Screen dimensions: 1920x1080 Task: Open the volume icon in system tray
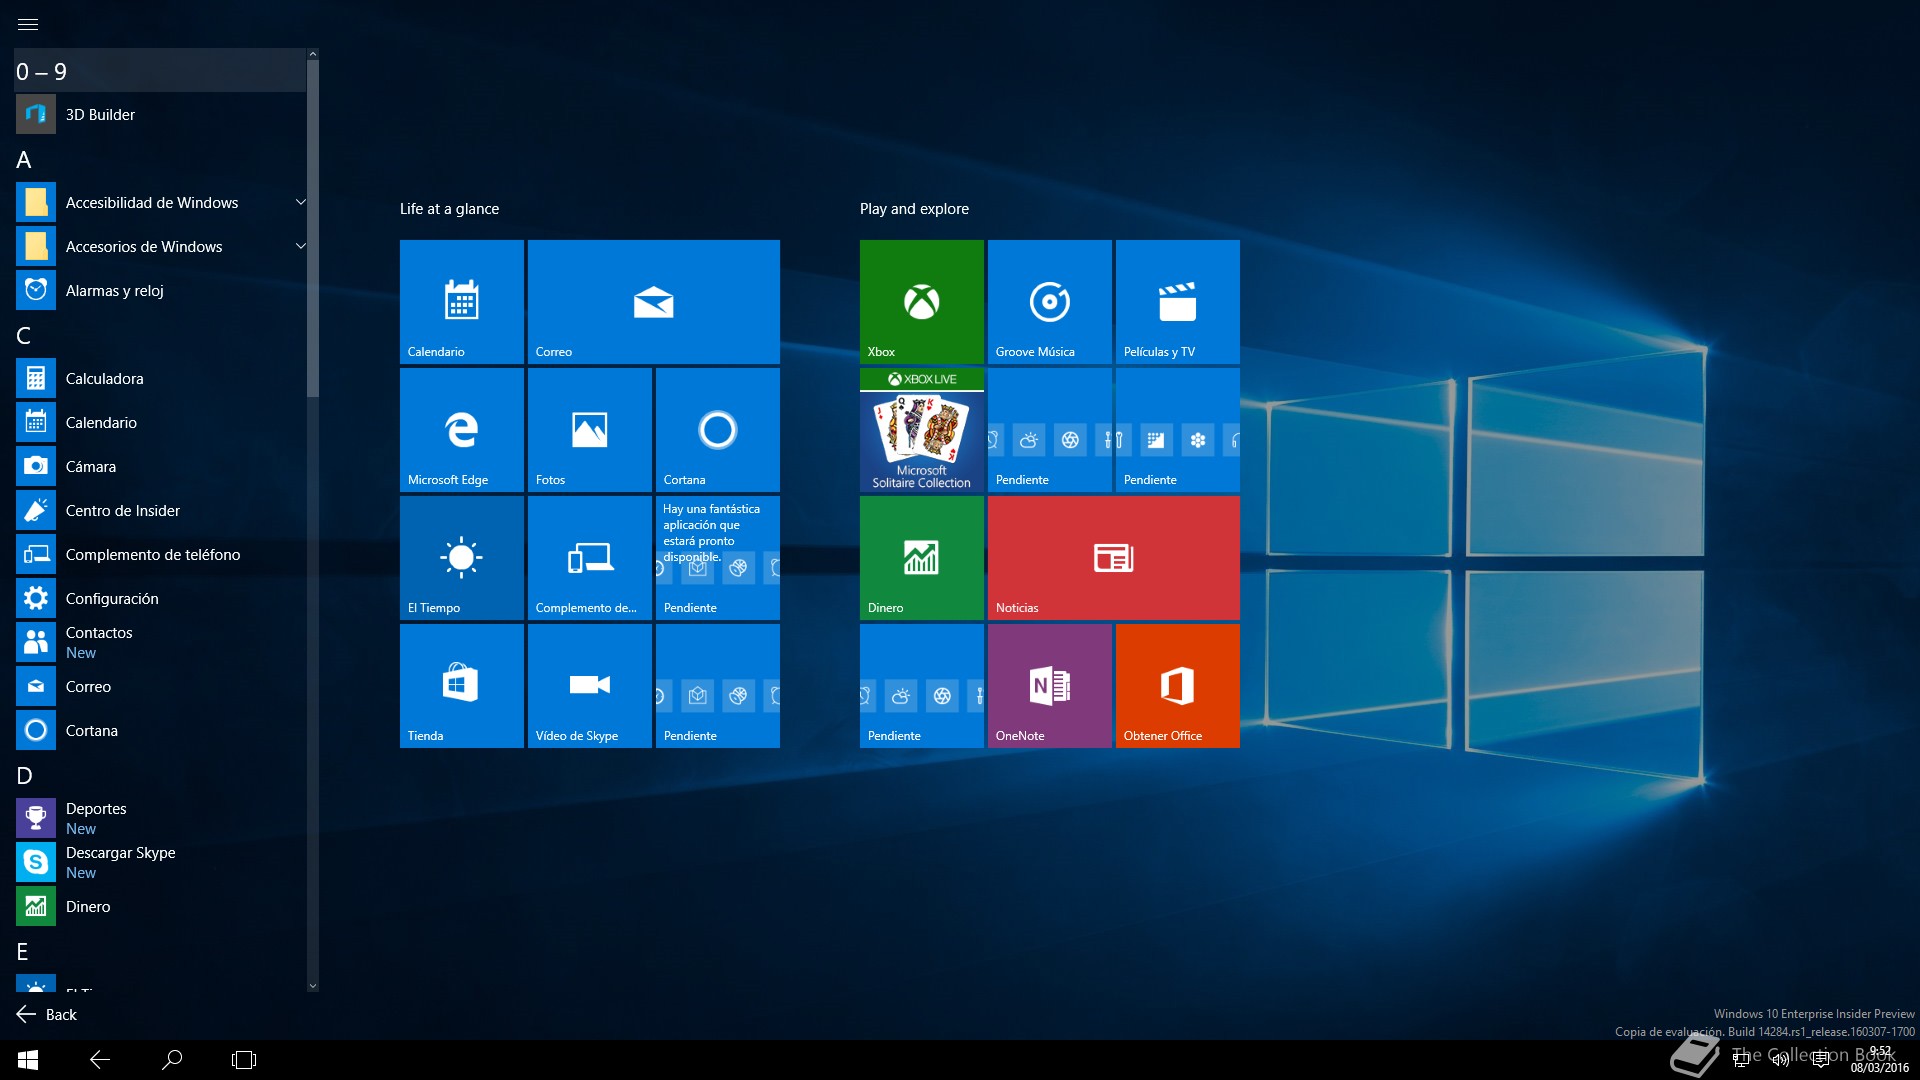click(x=1780, y=1060)
